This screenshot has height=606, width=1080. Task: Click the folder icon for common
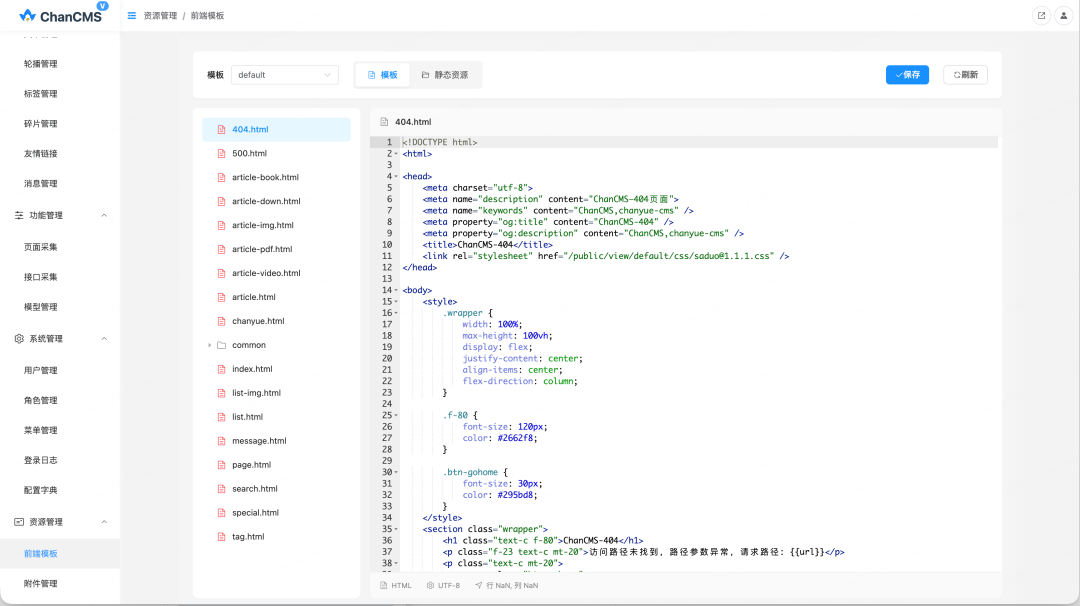(221, 346)
